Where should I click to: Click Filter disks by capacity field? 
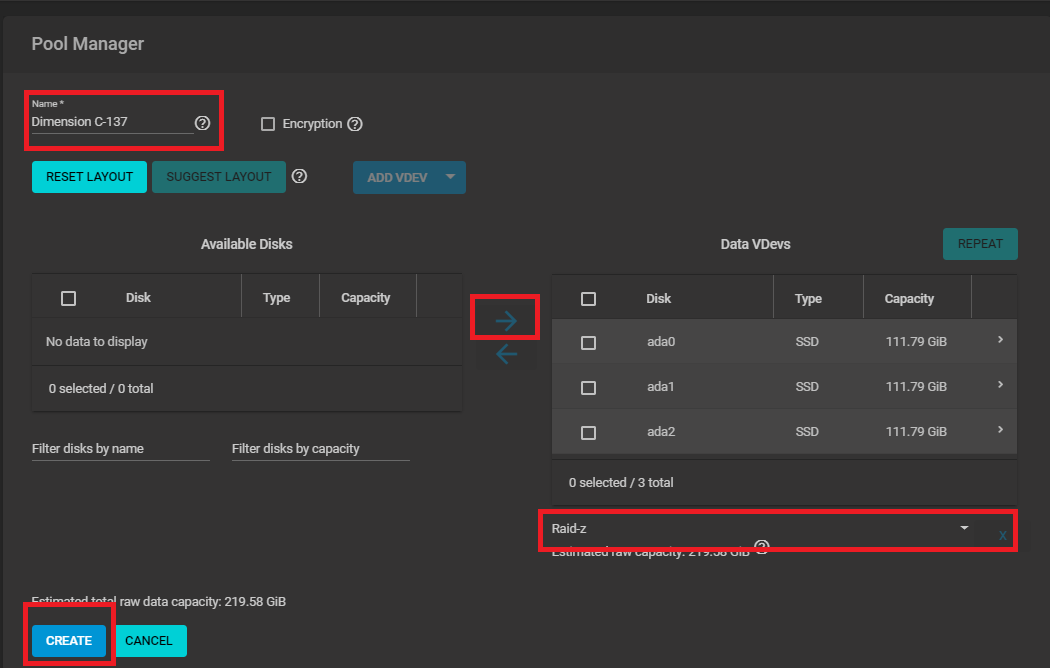pos(320,449)
